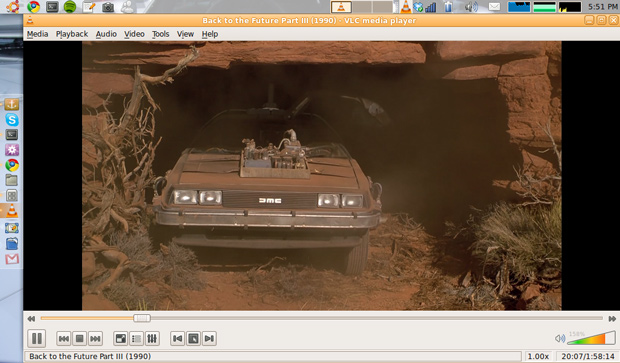This screenshot has height=363, width=620.
Task: Pause the movie playback
Action: 37,338
